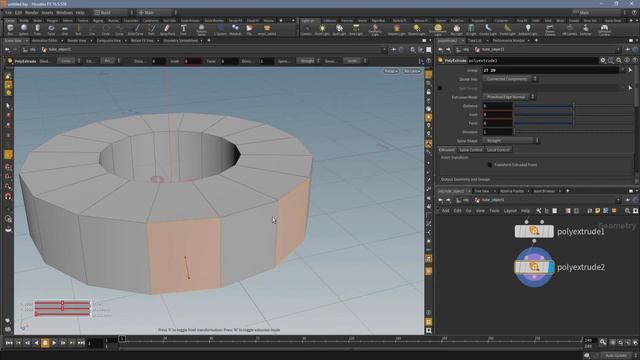
Task: Switch to the Geometry Spreadsheet tab
Action: pyautogui.click(x=180, y=41)
